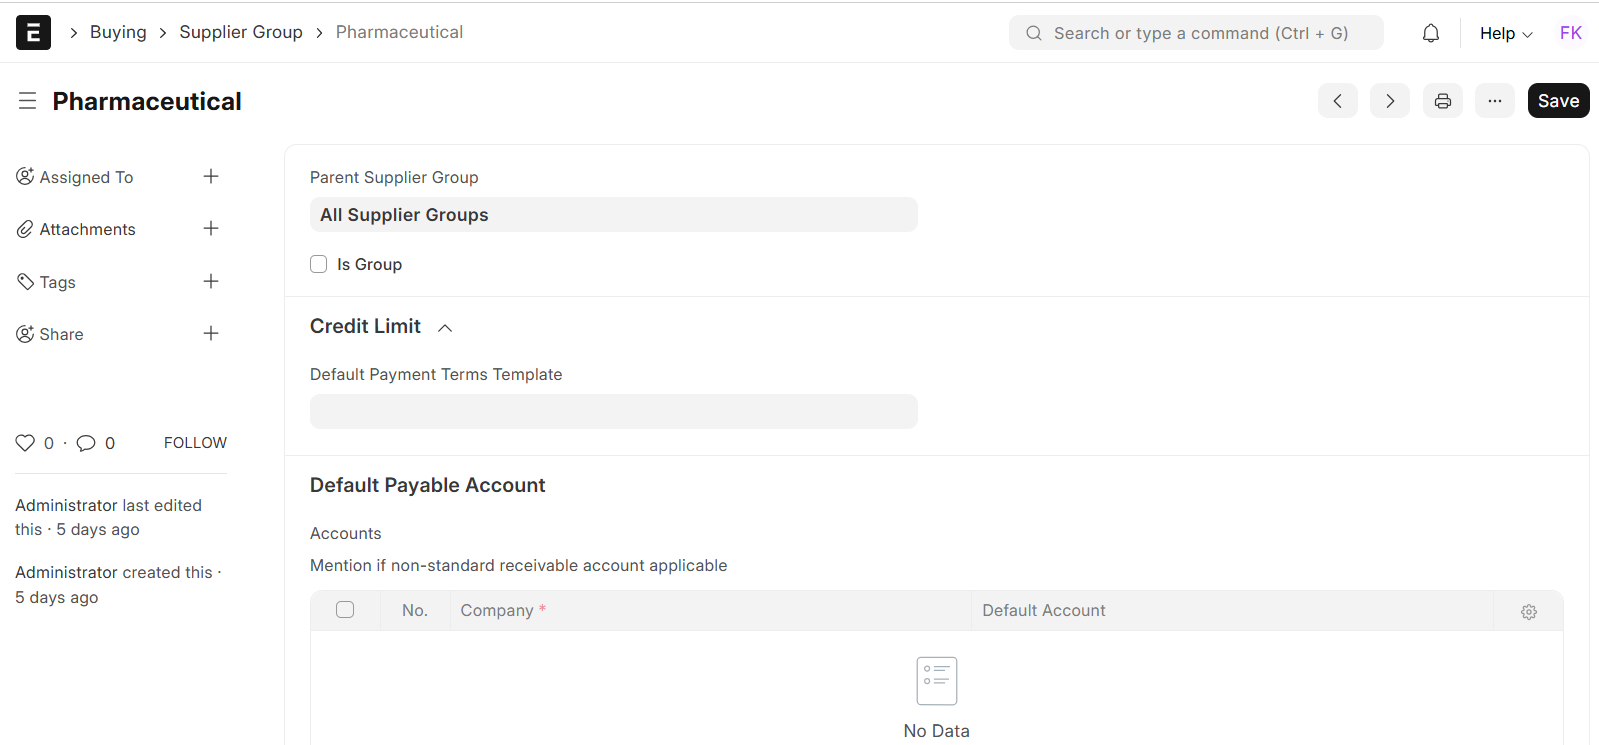The image size is (1599, 745).
Task: Go to next document arrow
Action: coord(1389,101)
